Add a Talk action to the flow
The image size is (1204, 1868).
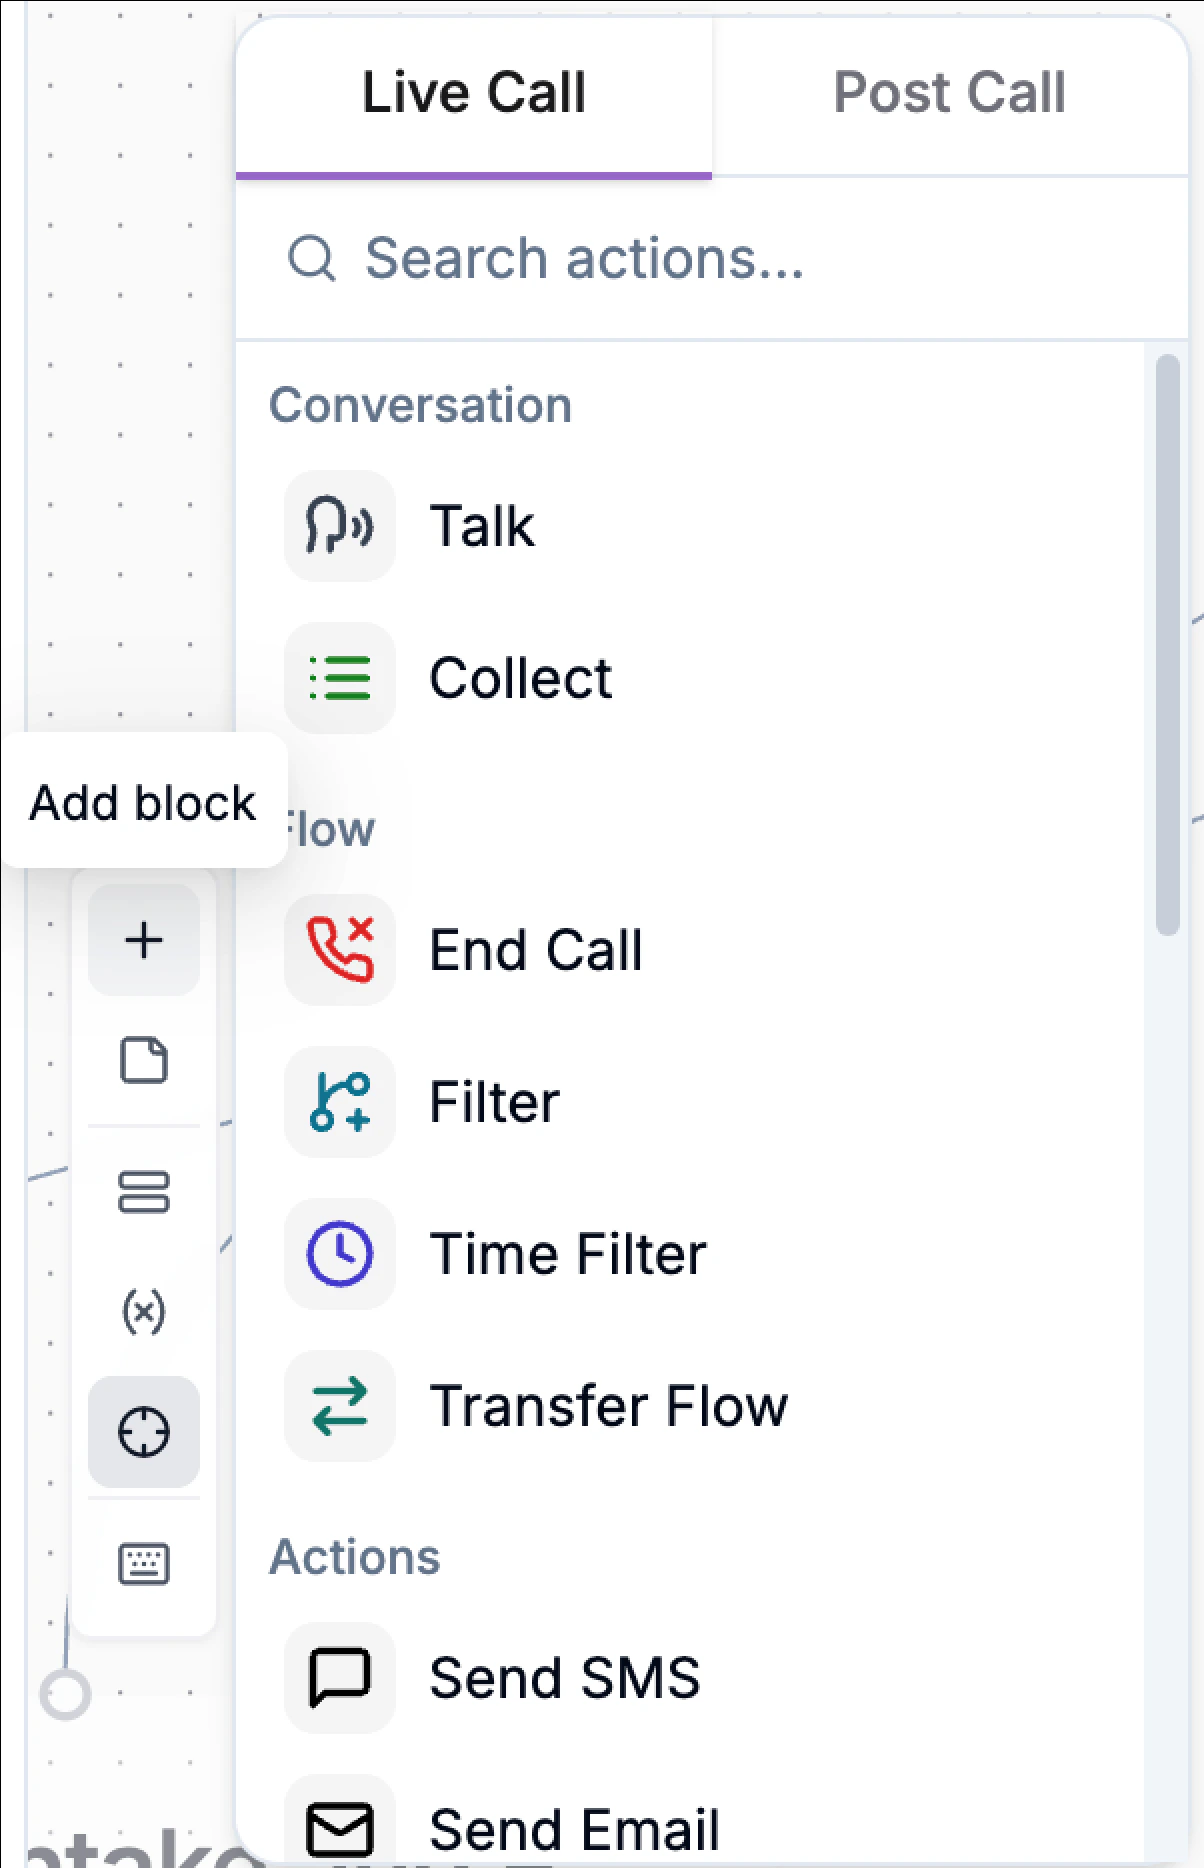point(483,525)
